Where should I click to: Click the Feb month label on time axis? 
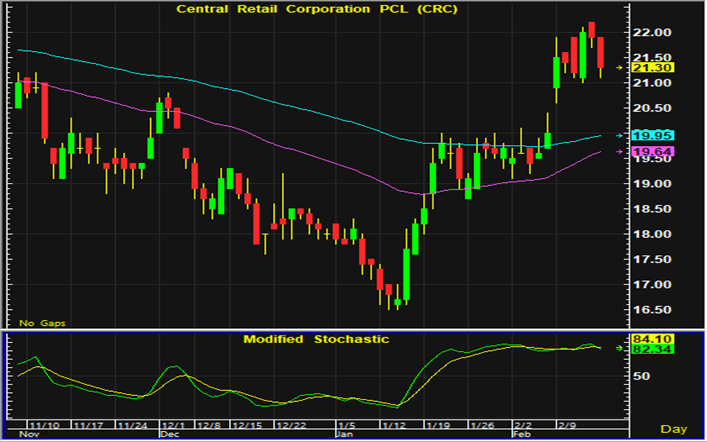coord(521,436)
